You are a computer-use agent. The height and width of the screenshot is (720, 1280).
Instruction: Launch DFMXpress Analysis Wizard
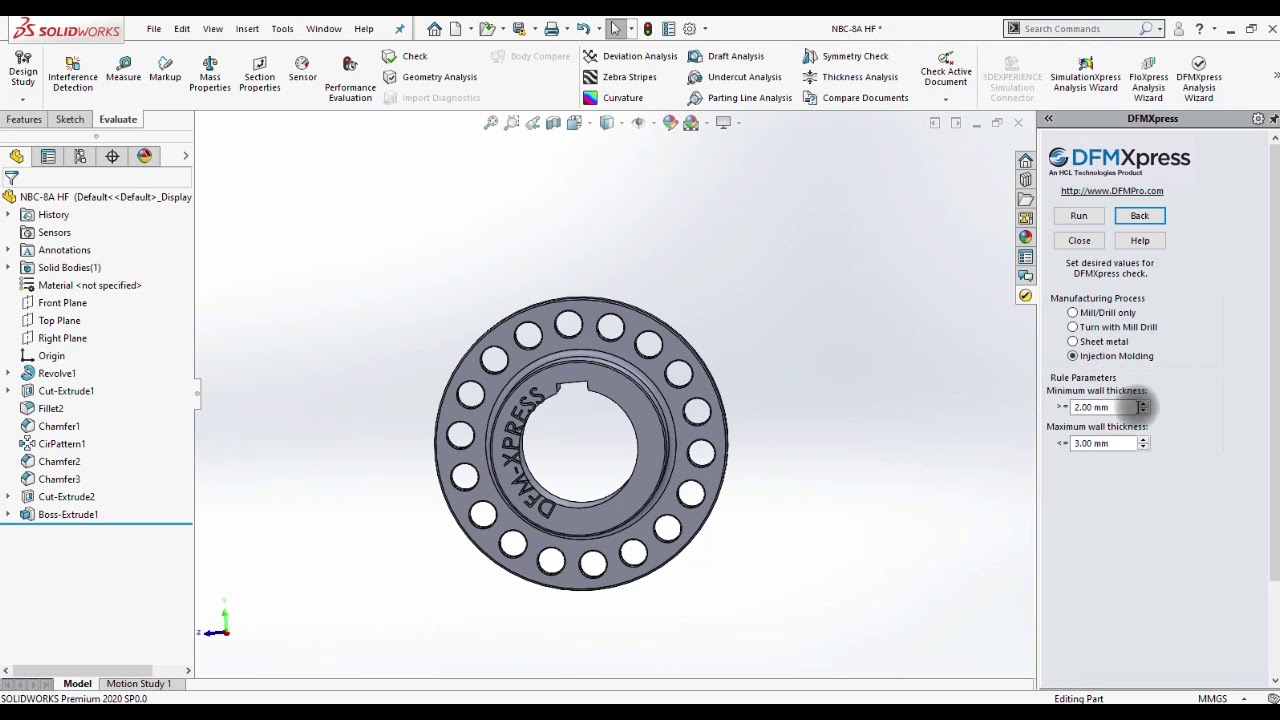(1198, 80)
